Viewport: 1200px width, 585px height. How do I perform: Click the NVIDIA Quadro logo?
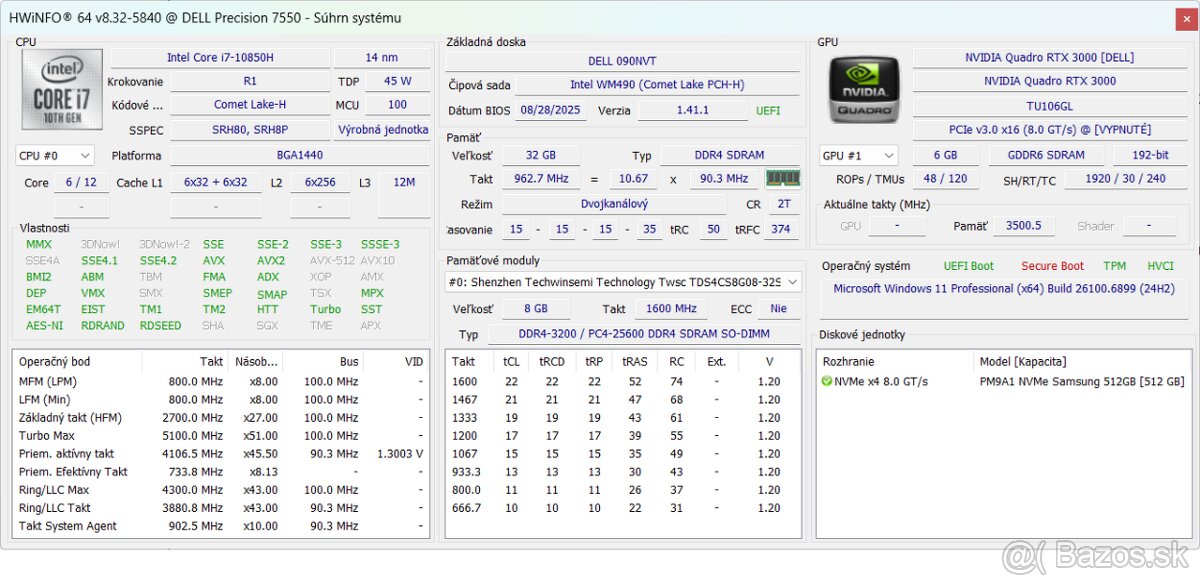tap(863, 89)
